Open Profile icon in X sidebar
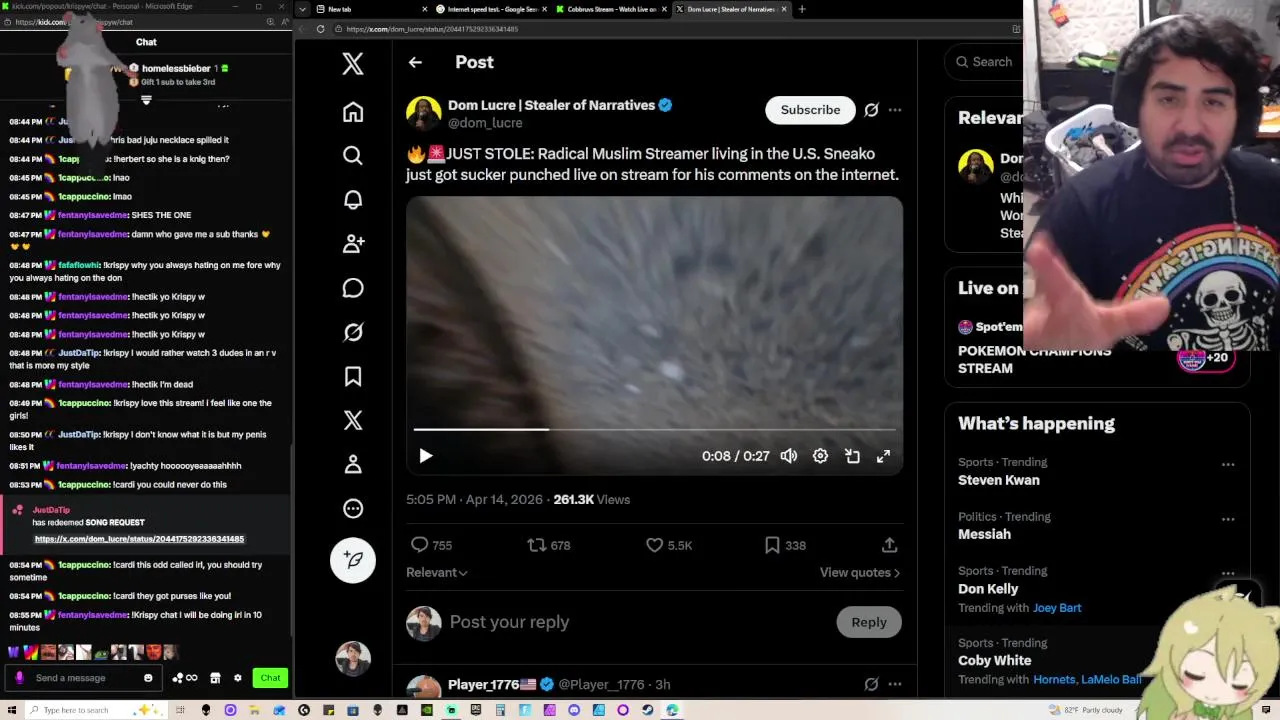Image resolution: width=1280 pixels, height=720 pixels. pyautogui.click(x=353, y=464)
